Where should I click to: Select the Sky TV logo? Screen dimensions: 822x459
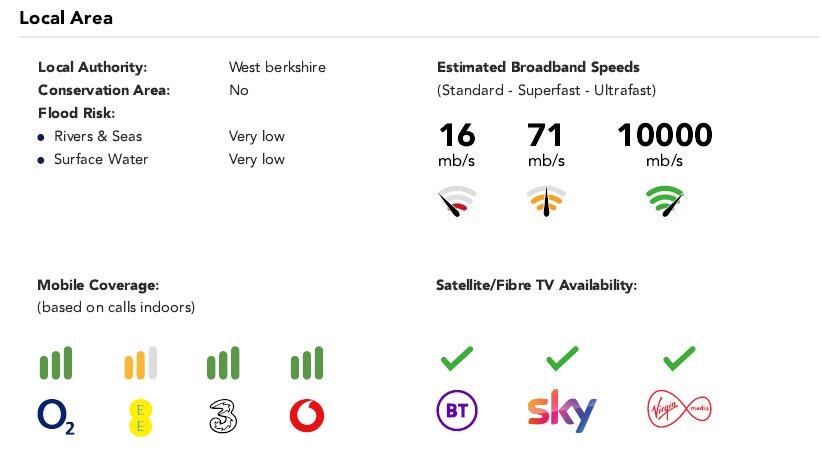tap(561, 411)
